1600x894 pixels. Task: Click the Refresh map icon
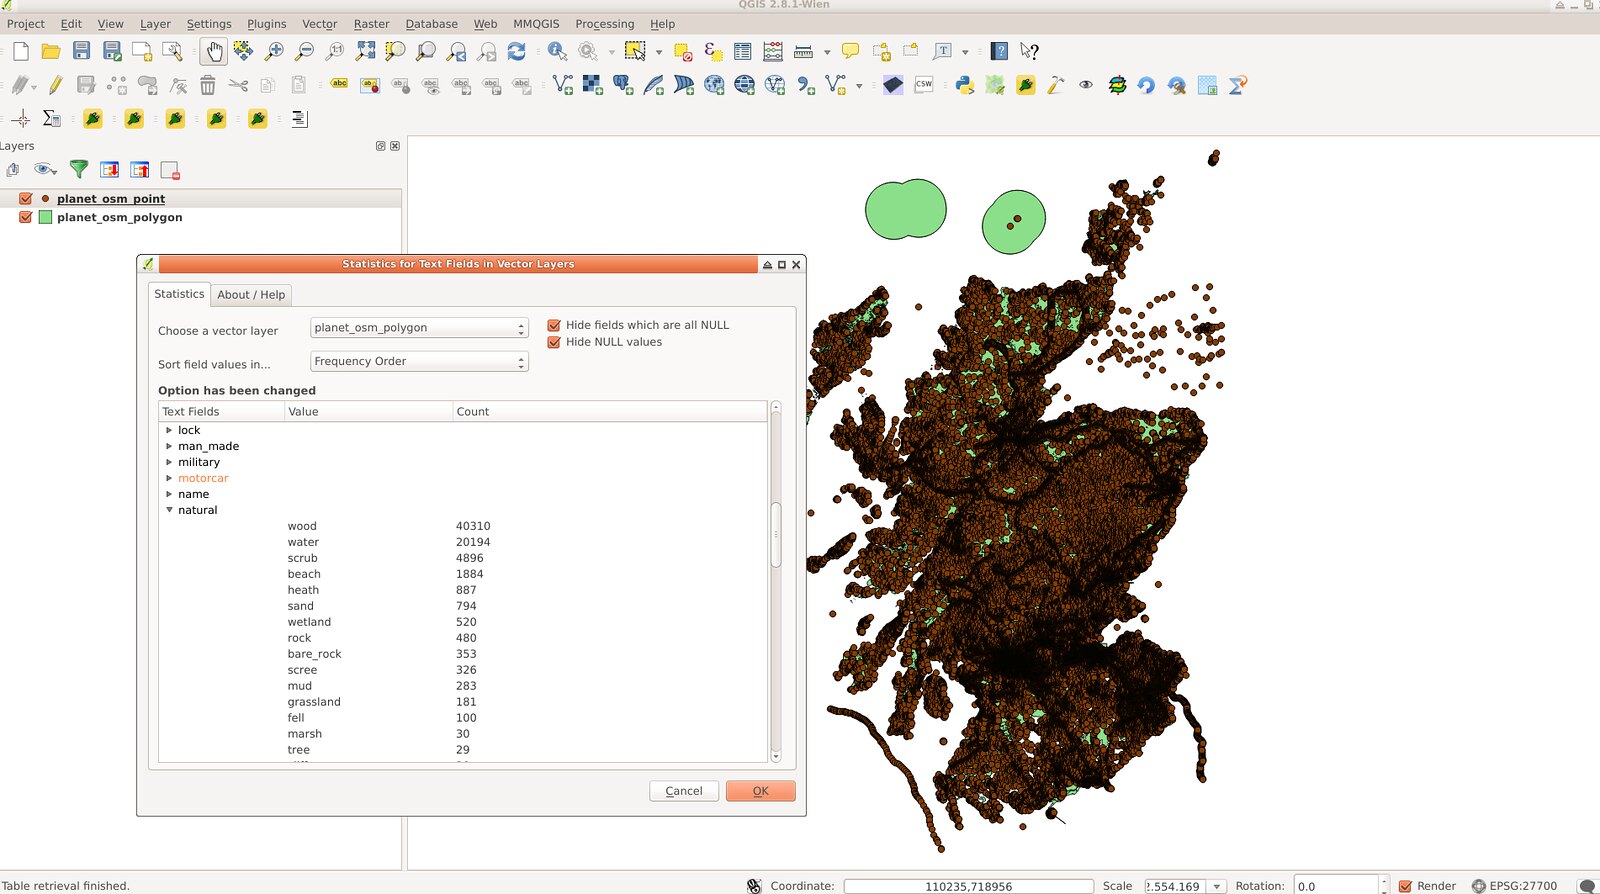point(516,51)
